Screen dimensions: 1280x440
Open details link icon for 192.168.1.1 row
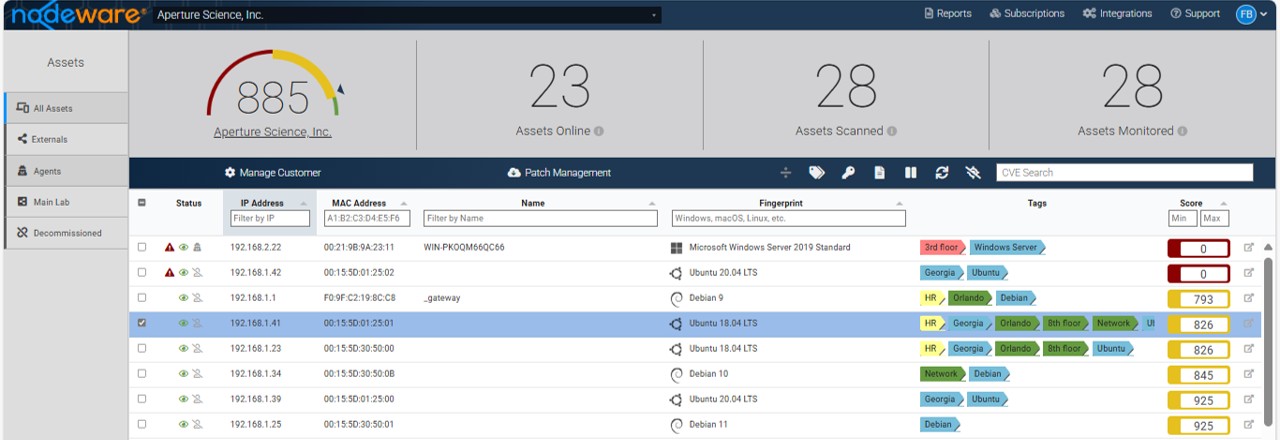coord(1248,297)
